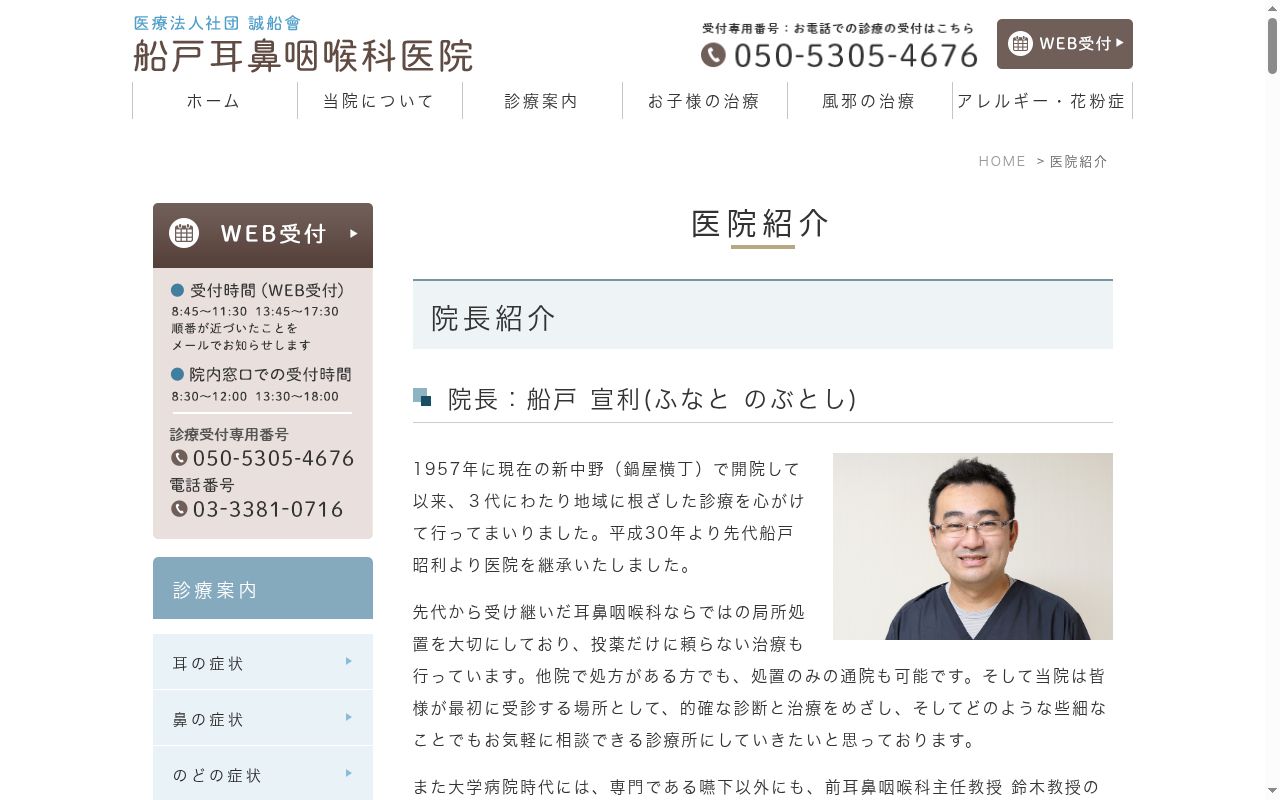Open the ホーム menu item
The image size is (1280, 800).
(x=214, y=101)
